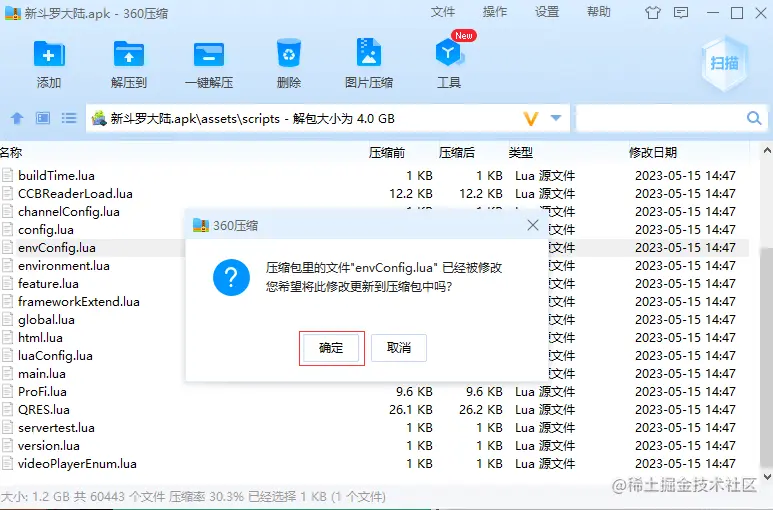Click the file icon of buildTime.lua
This screenshot has height=510, width=773.
point(7,175)
